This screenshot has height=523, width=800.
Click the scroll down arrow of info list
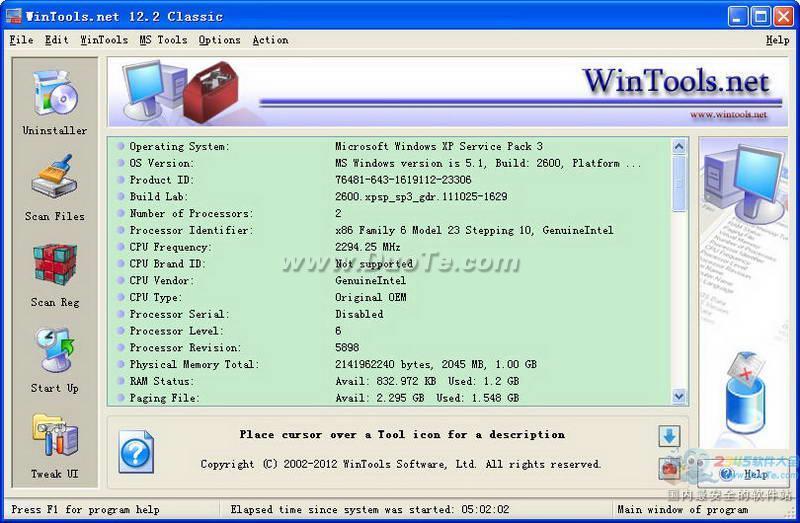679,396
